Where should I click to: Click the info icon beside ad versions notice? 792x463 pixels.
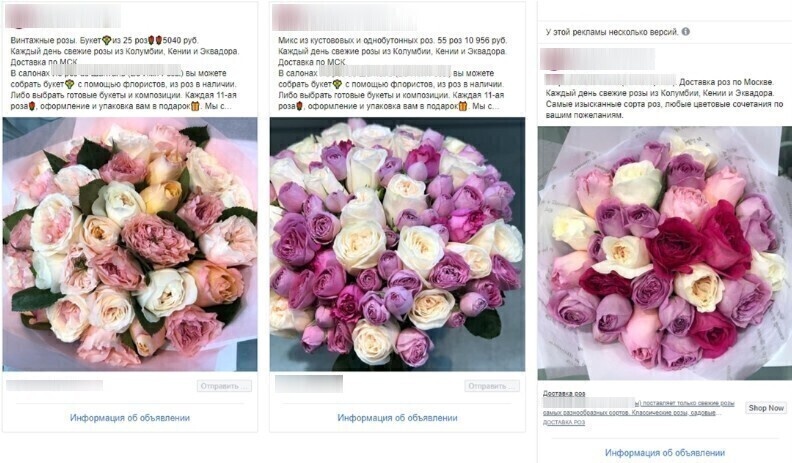click(x=685, y=31)
